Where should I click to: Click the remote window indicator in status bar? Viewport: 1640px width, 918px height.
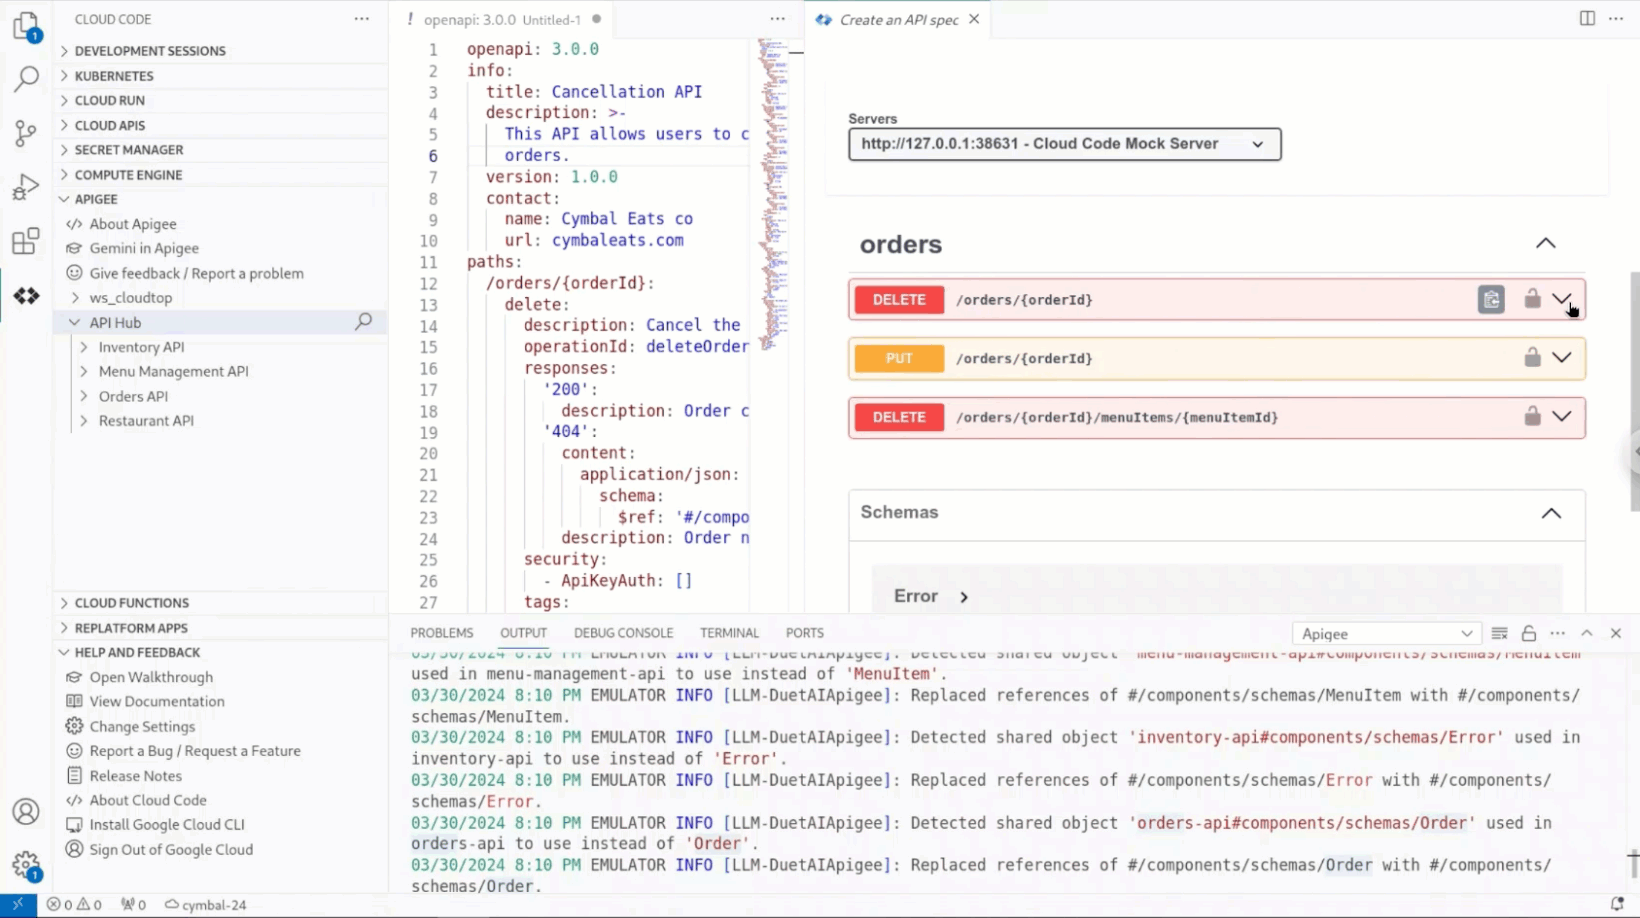[x=18, y=904]
